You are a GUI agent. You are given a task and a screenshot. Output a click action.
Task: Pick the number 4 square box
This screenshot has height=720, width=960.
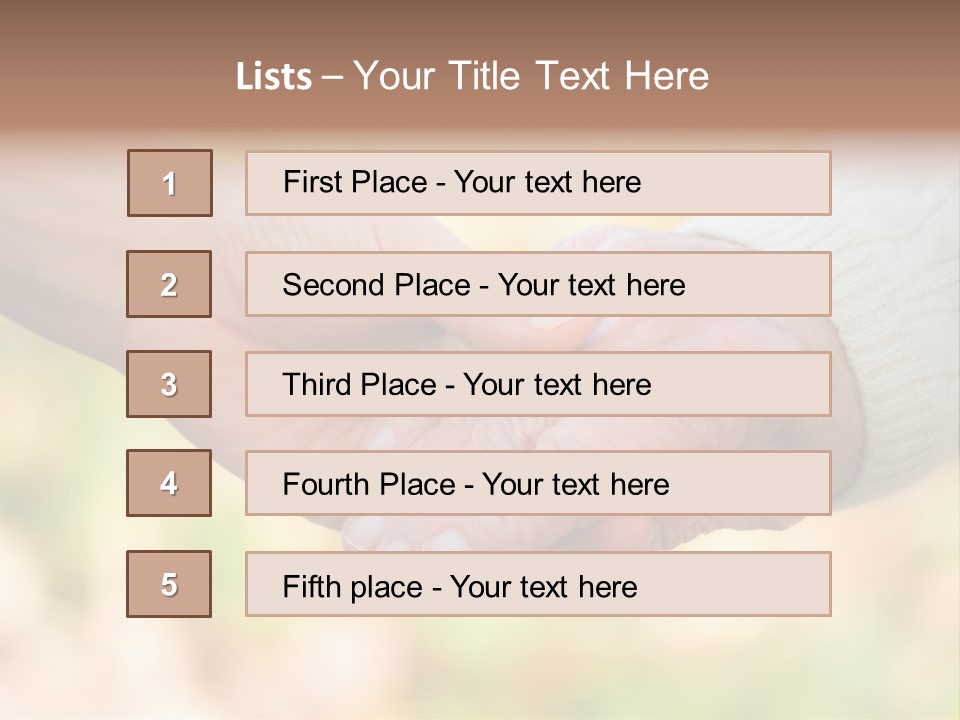coord(169,483)
